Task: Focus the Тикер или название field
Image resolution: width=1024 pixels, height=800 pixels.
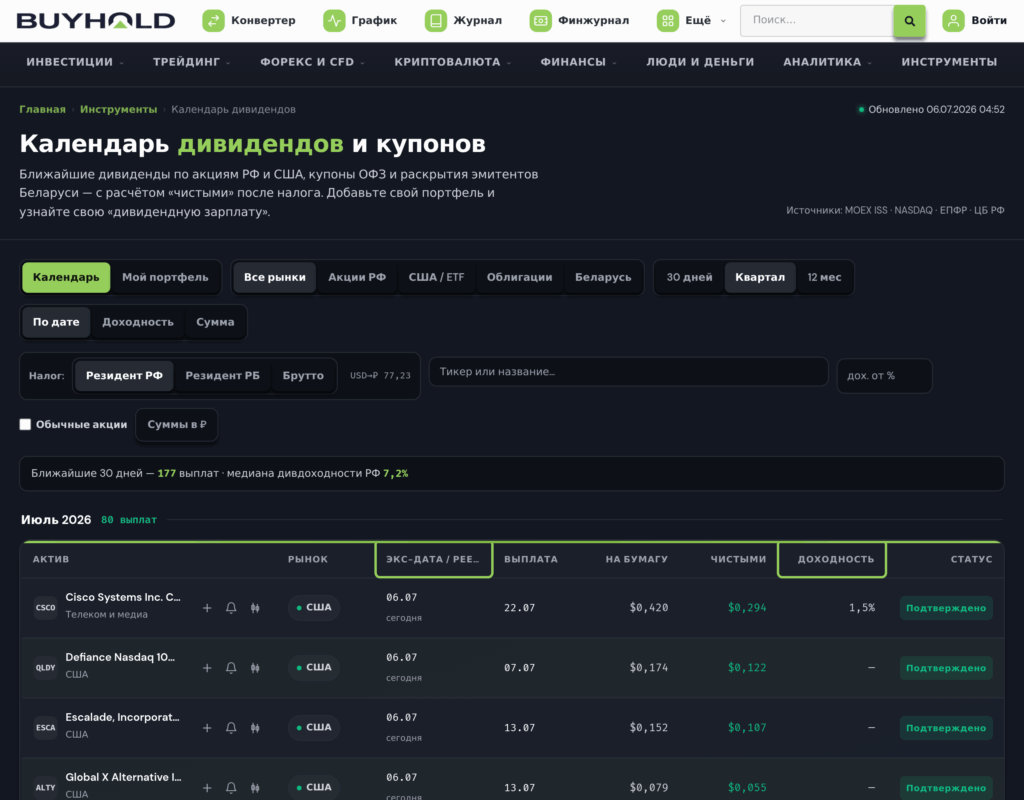Action: (x=629, y=372)
